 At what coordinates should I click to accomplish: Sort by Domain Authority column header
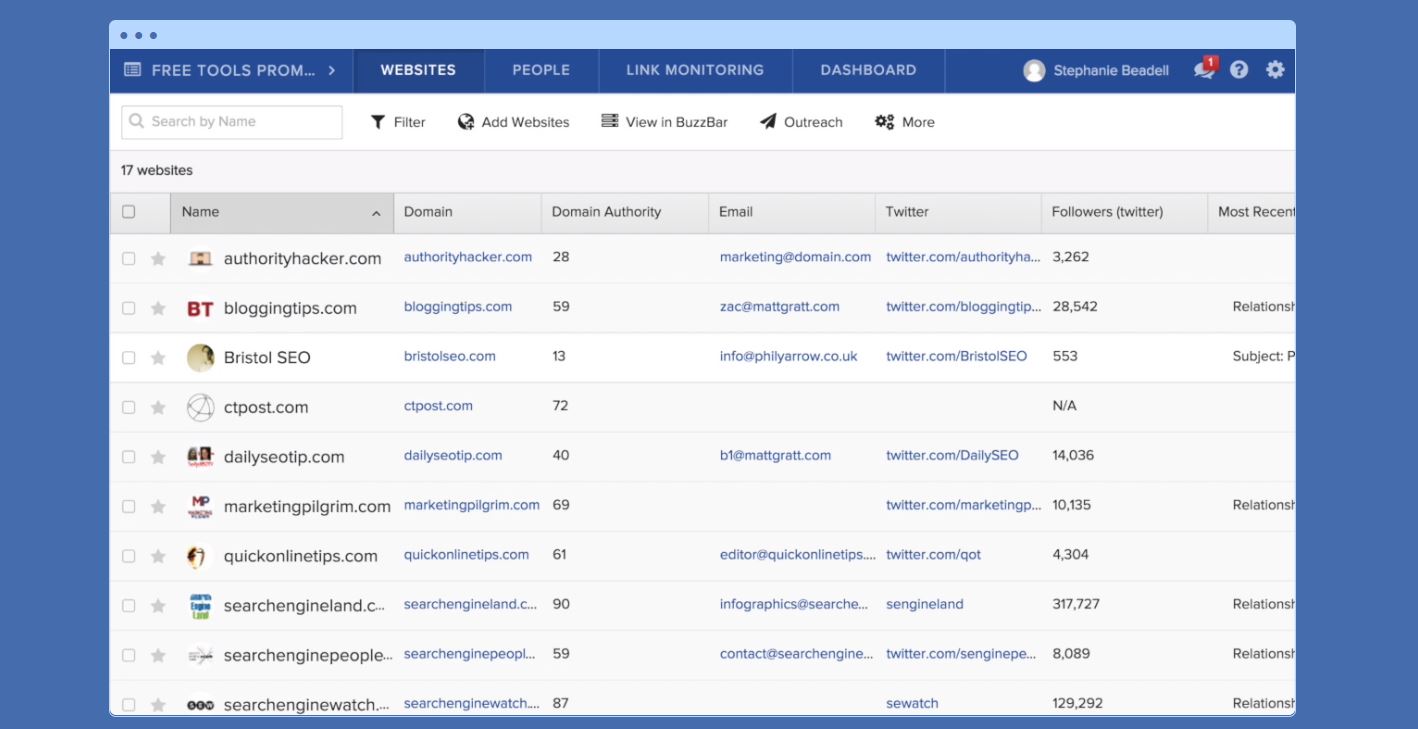[x=625, y=212]
